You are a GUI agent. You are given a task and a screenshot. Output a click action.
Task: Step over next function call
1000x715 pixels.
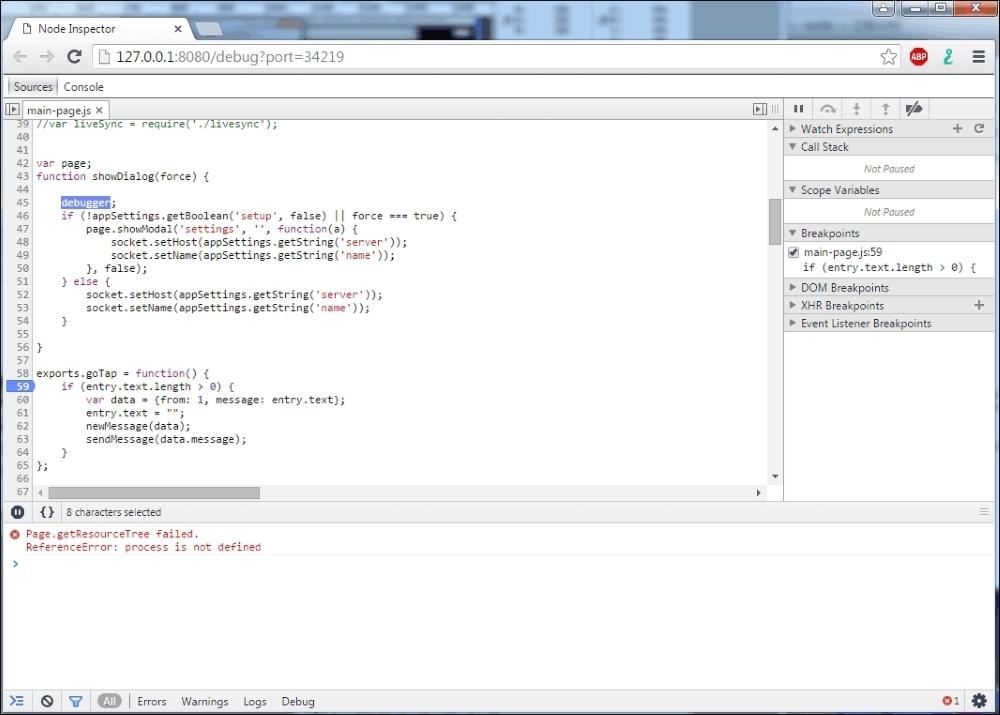point(828,108)
